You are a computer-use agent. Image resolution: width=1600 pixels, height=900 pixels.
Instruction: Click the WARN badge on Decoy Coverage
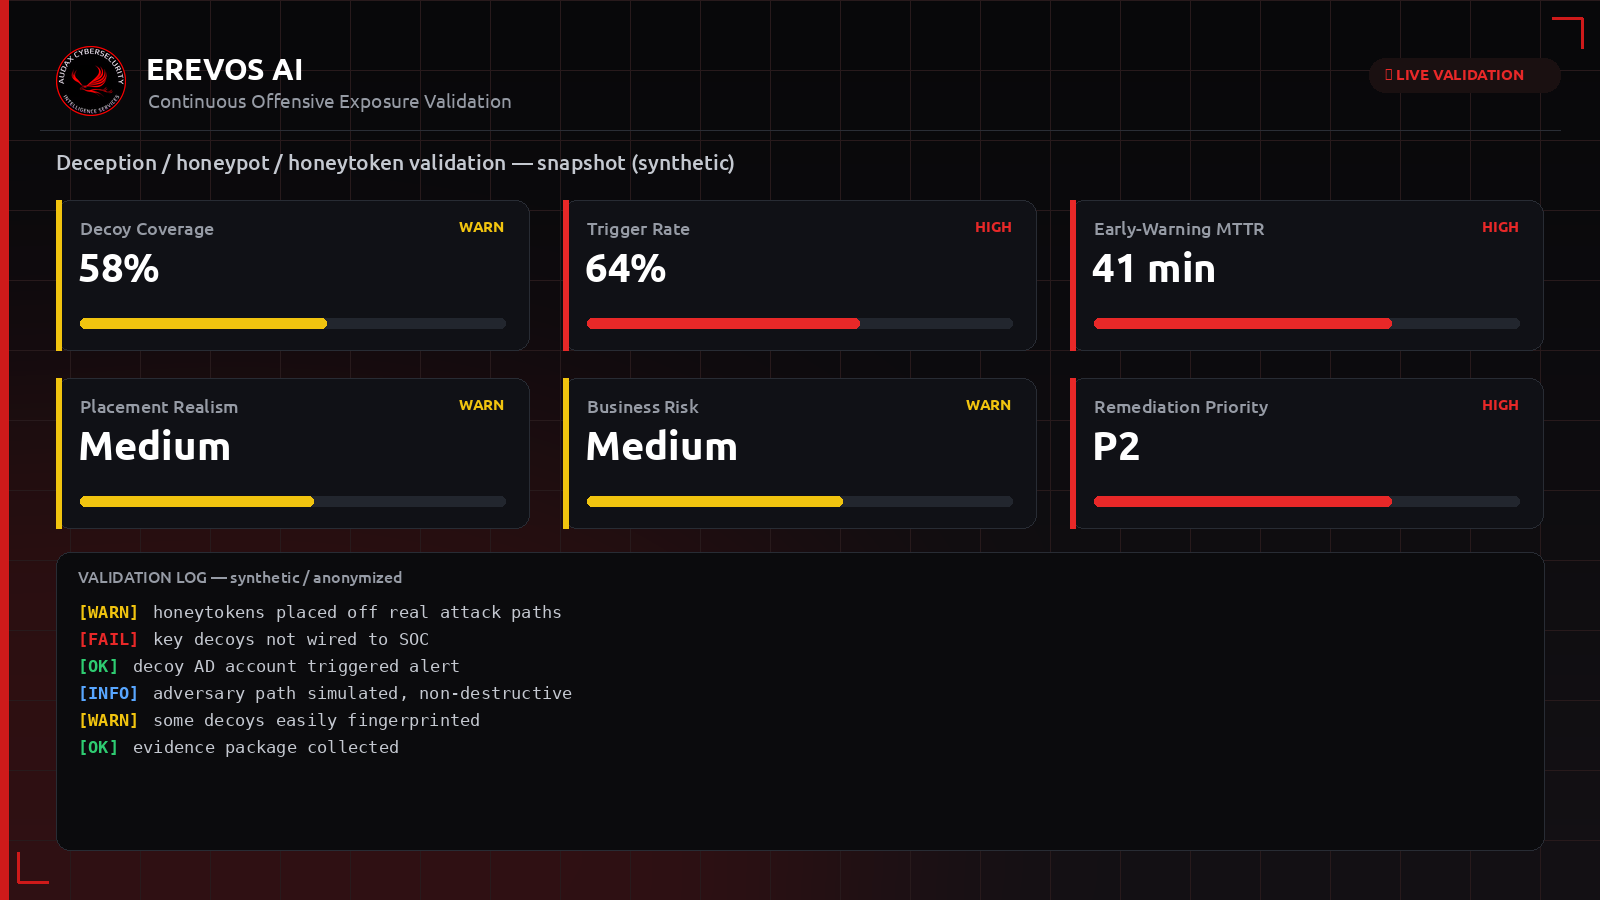point(481,227)
